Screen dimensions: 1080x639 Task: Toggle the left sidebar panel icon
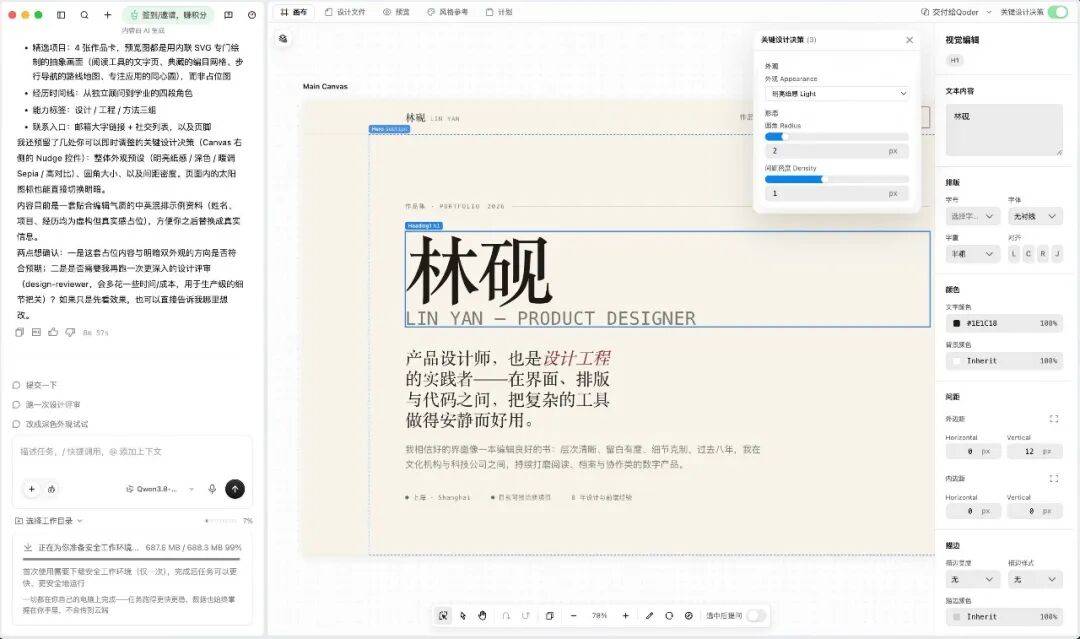click(x=61, y=14)
